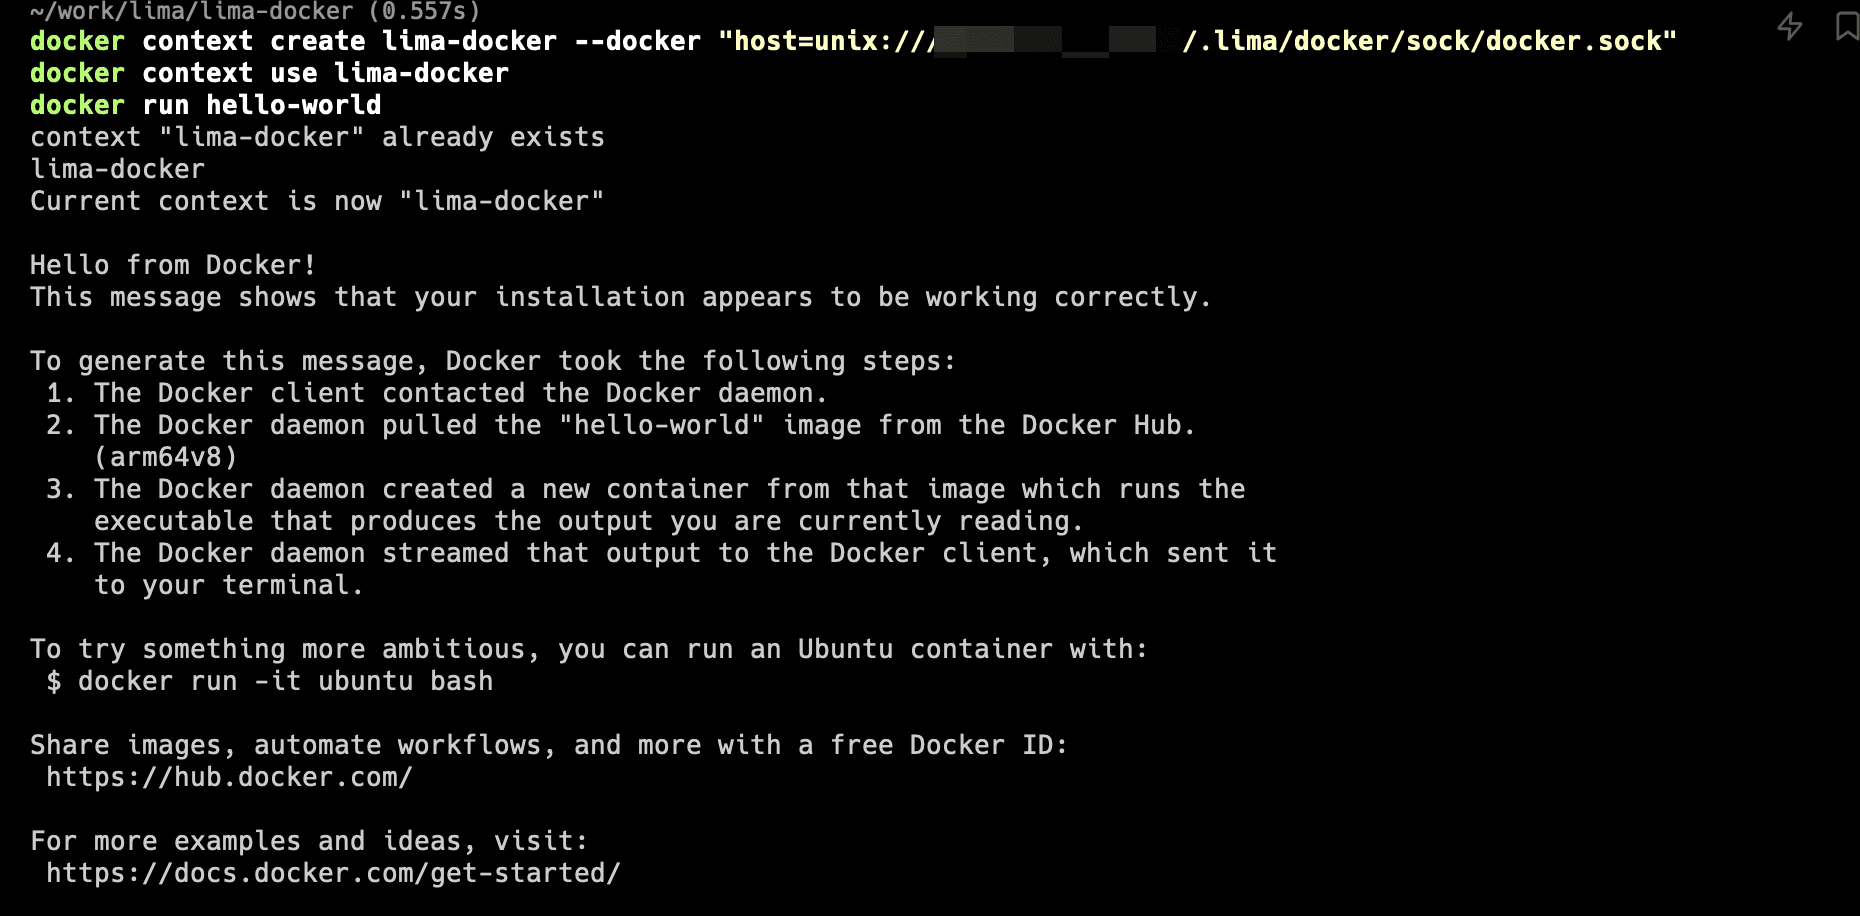Click the 'Hello from Docker!' line
The image size is (1860, 916).
[x=173, y=265]
